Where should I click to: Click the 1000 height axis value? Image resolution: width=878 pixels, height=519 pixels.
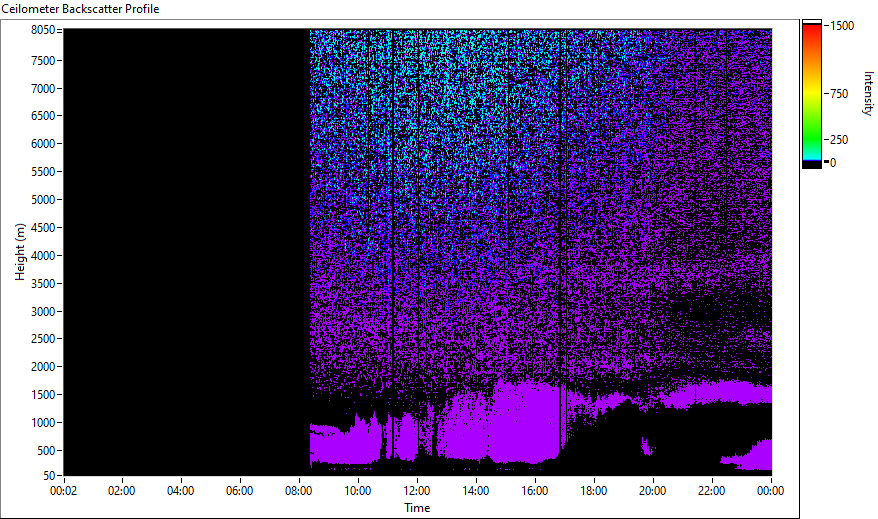pyautogui.click(x=43, y=423)
